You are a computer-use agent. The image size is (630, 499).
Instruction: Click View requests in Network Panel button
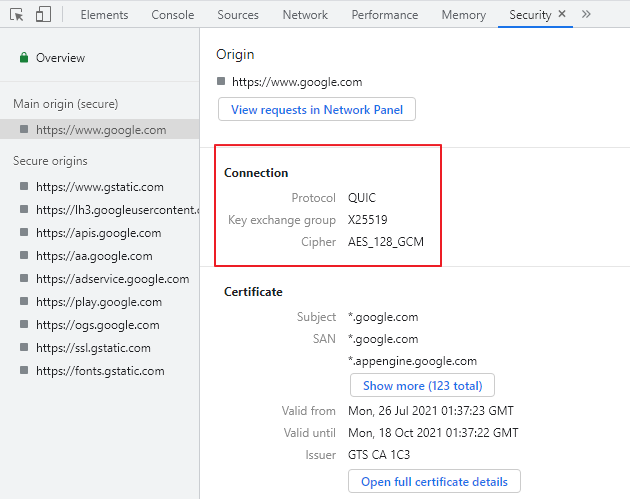[x=316, y=109]
